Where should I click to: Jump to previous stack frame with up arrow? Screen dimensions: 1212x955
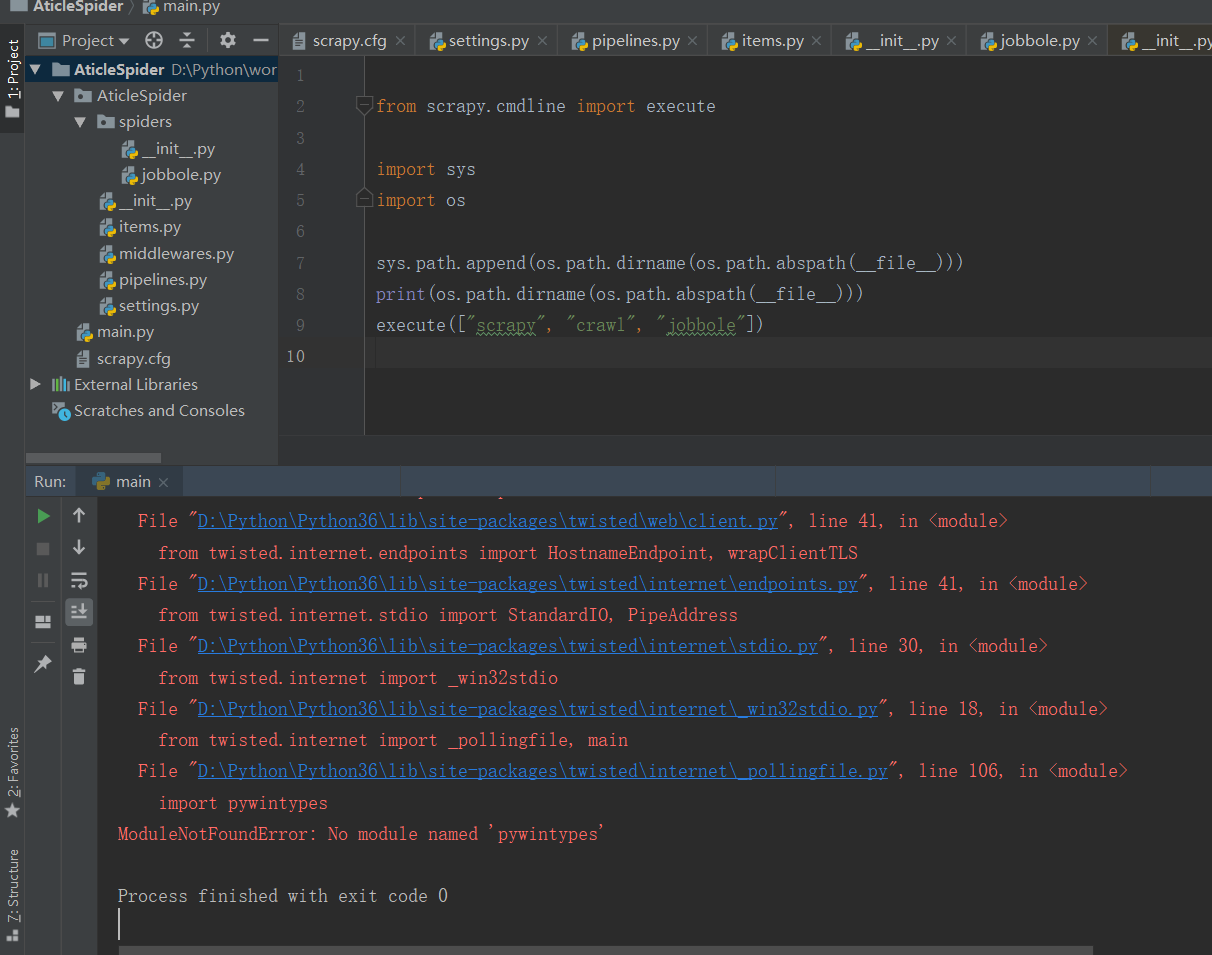[79, 516]
